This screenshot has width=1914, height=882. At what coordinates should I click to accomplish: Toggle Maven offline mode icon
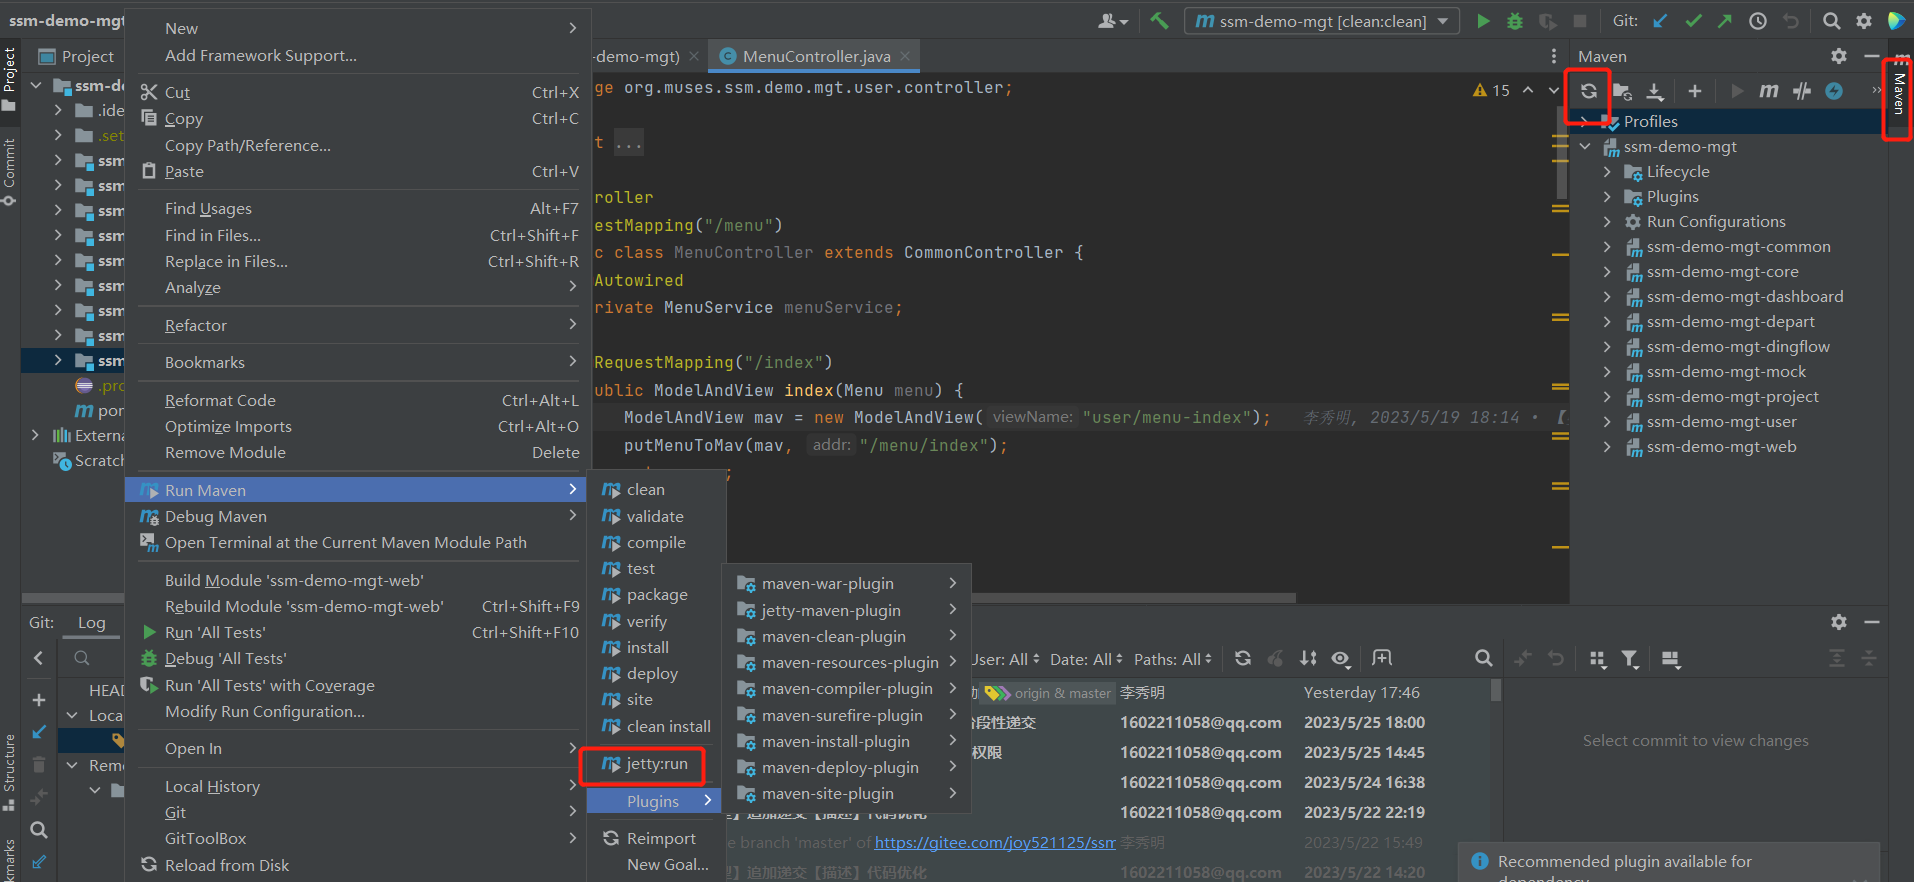click(x=1802, y=91)
